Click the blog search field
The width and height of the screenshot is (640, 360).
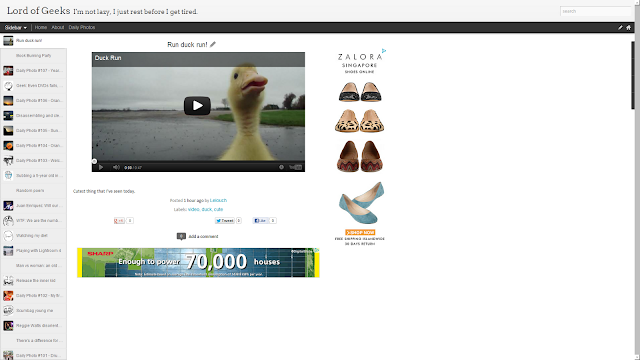(x=595, y=11)
